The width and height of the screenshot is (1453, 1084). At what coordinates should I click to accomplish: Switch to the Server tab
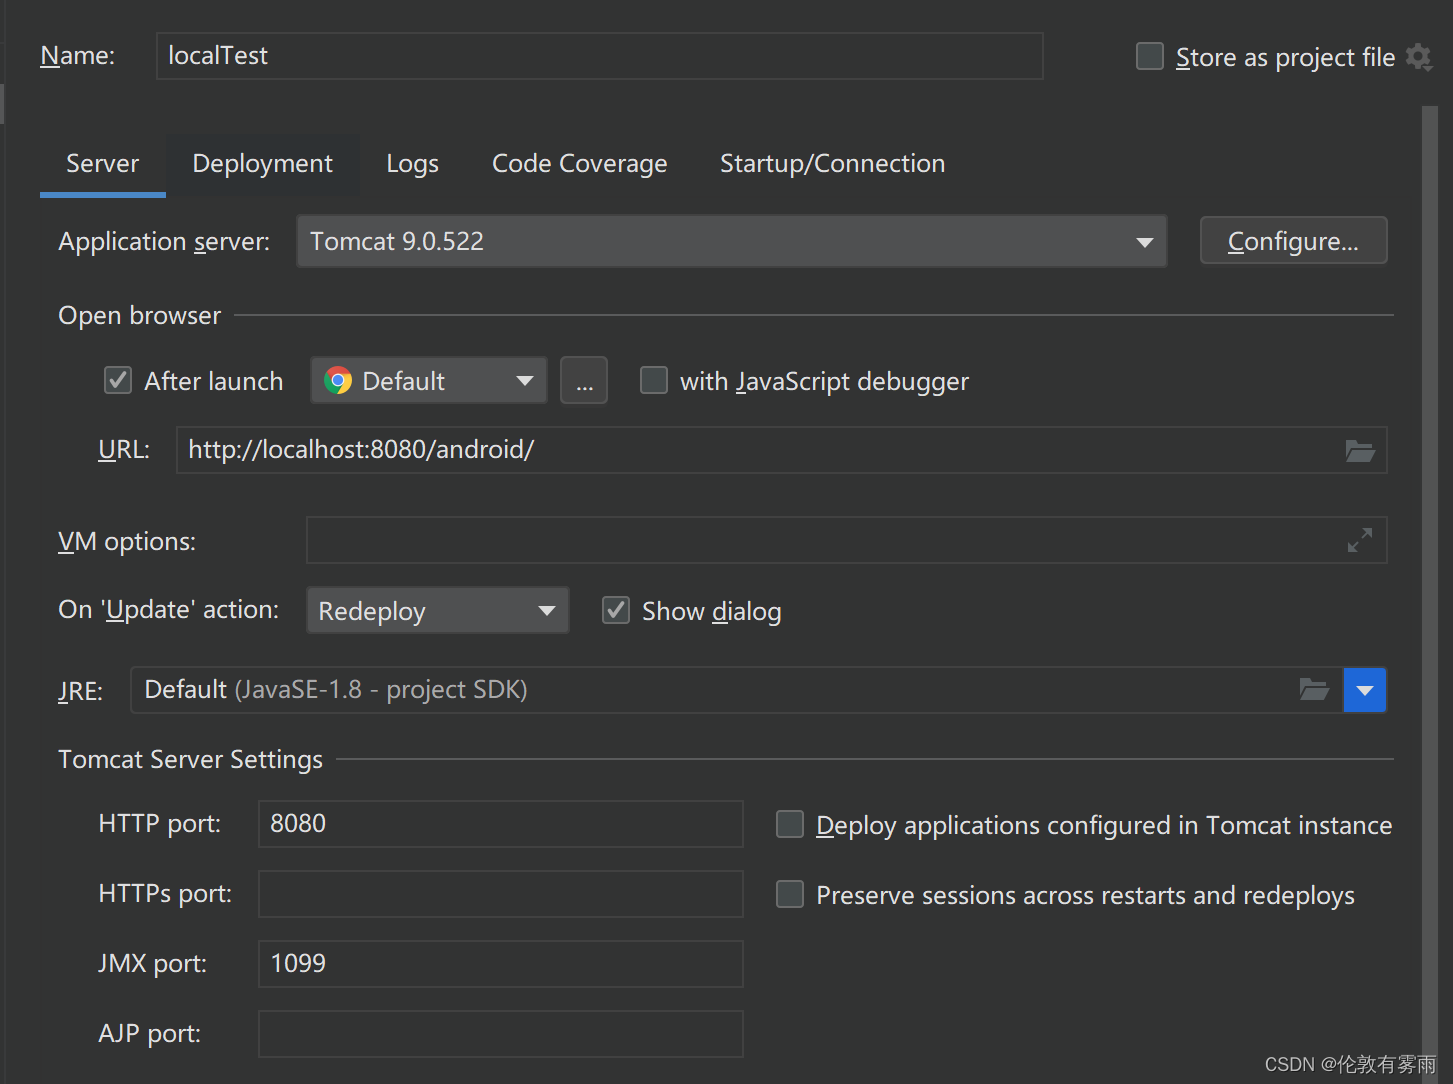click(102, 164)
